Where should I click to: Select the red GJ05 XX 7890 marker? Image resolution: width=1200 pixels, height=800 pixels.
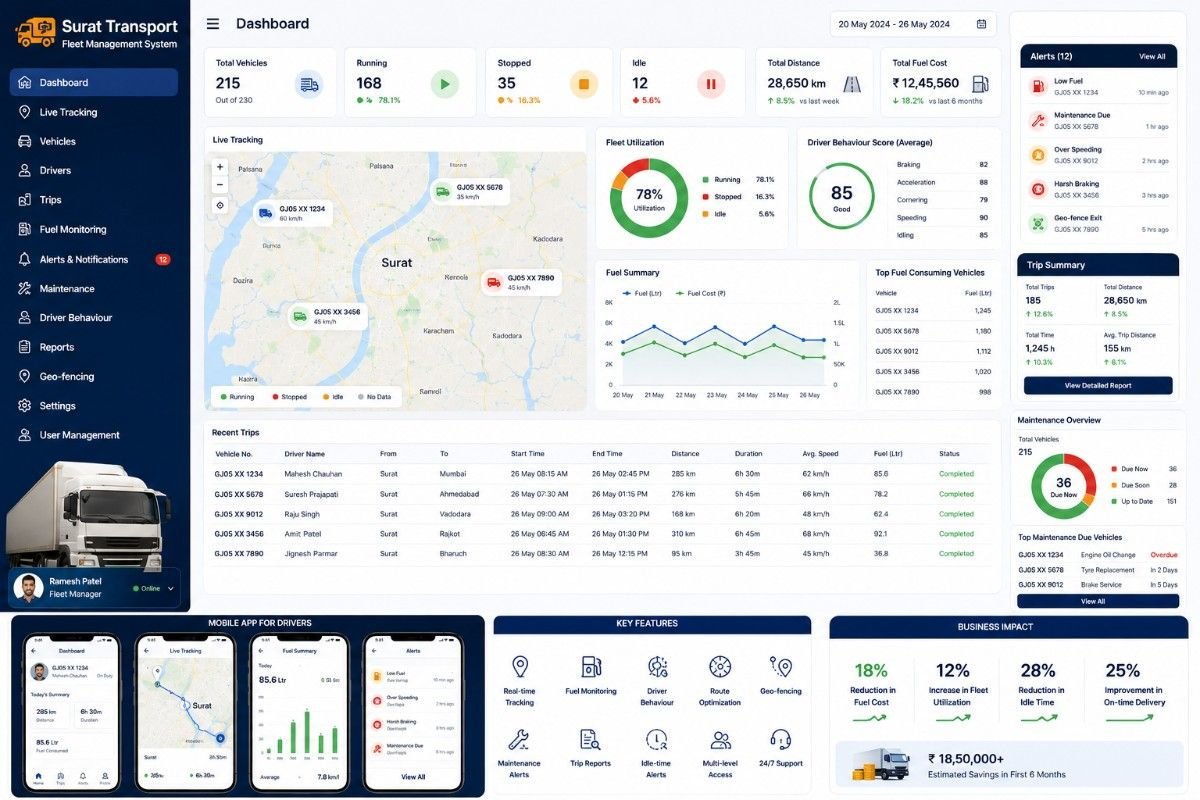pos(520,282)
